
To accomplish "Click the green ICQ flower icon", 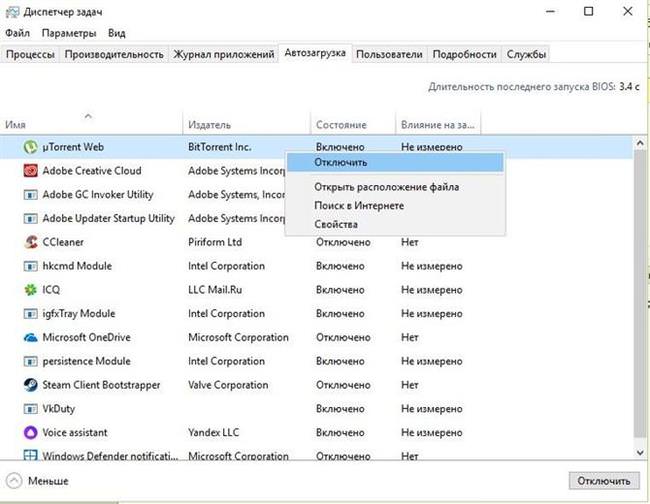I will click(31, 290).
